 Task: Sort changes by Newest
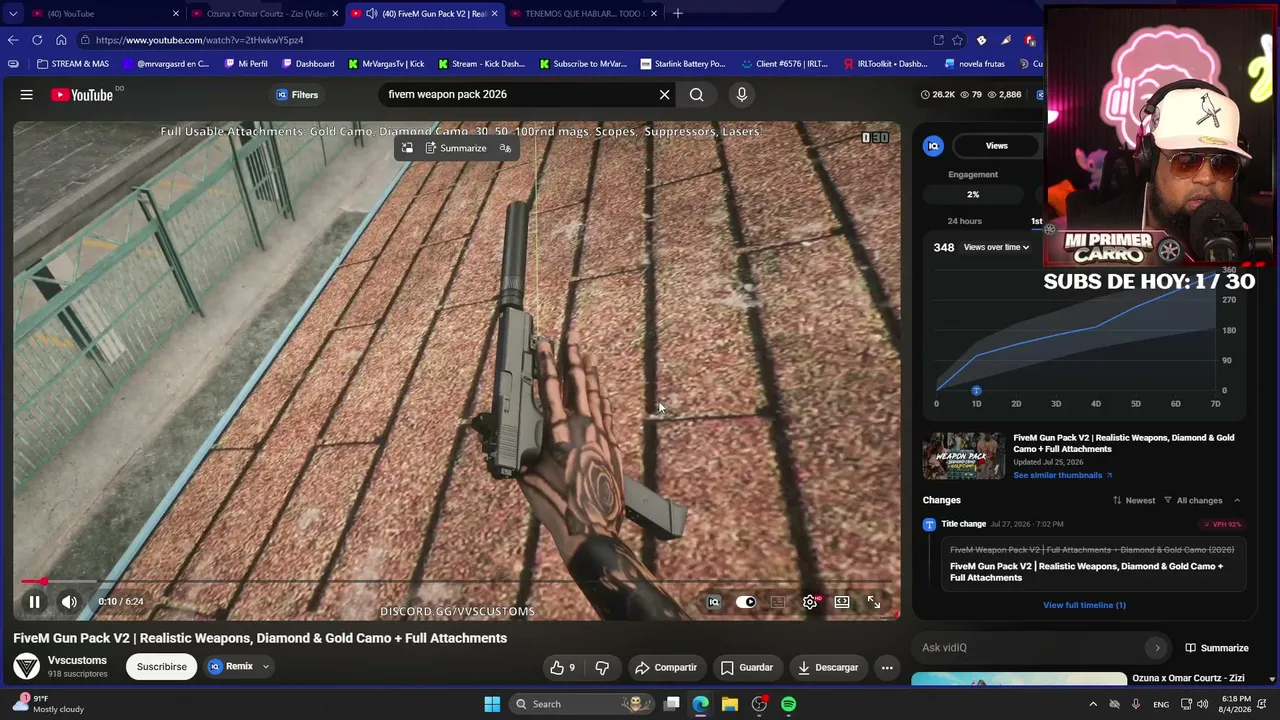(1134, 500)
